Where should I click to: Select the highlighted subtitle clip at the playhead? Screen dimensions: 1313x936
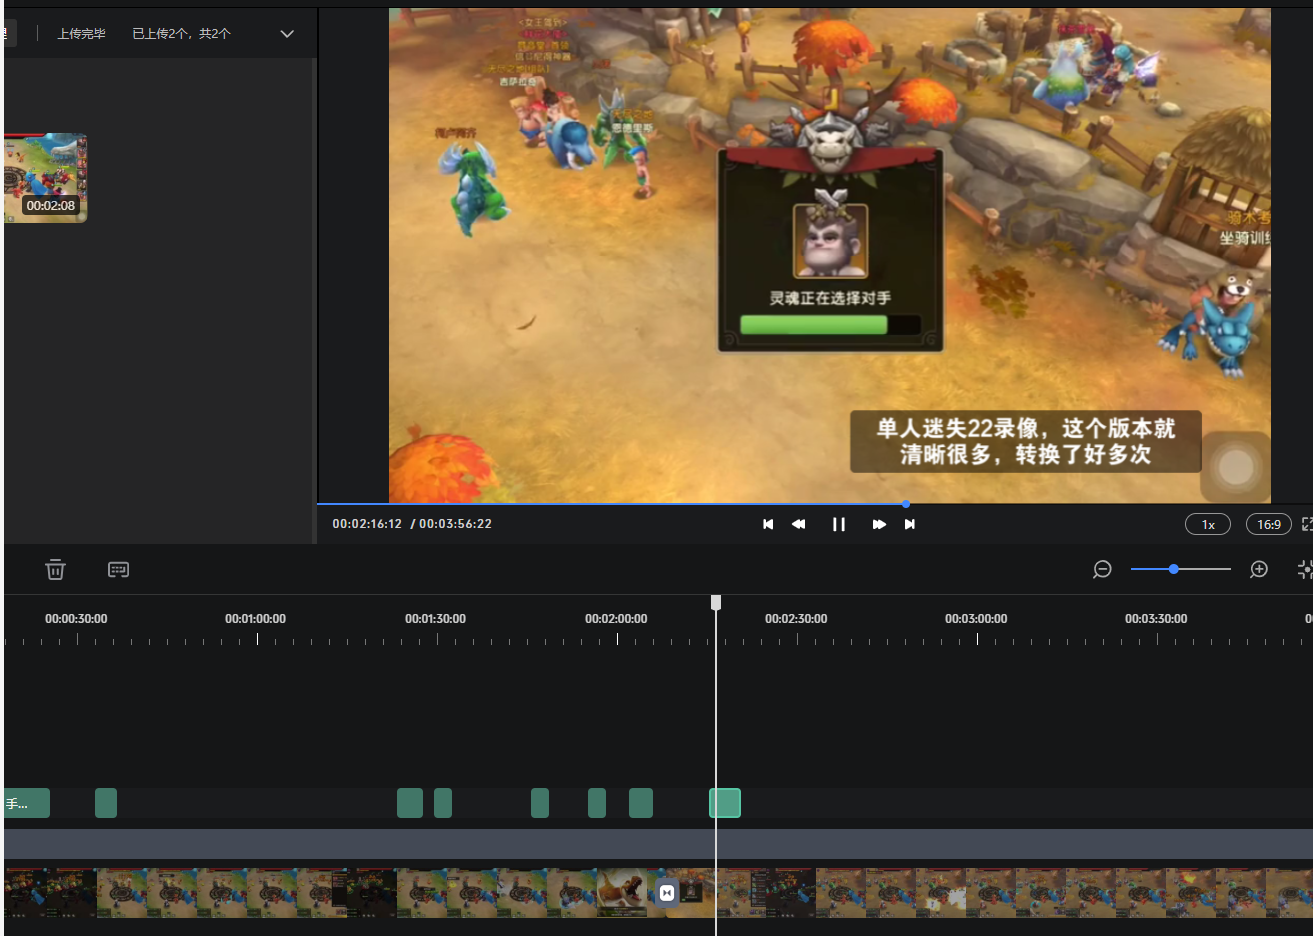[725, 803]
